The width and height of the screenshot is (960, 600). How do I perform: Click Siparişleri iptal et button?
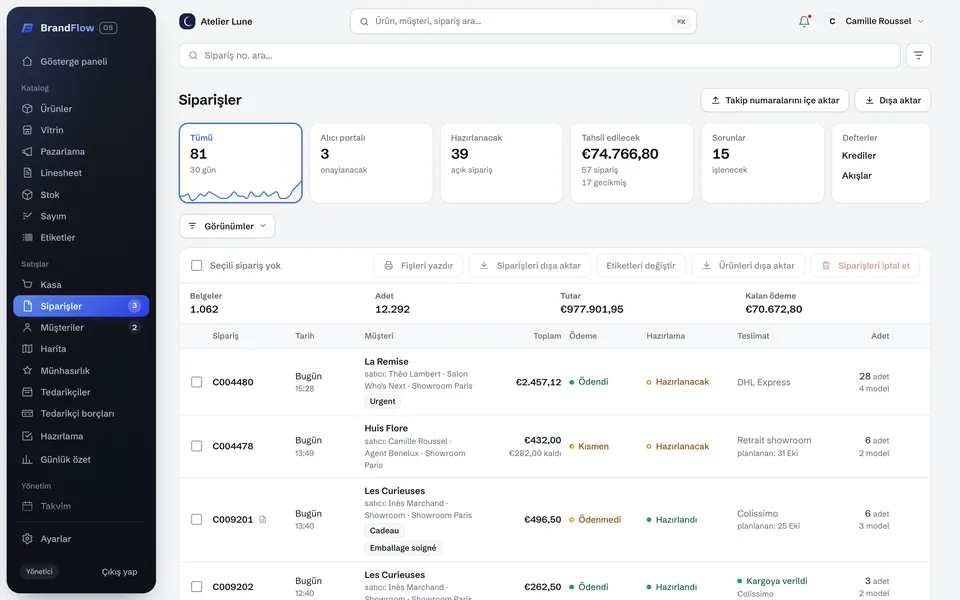point(865,266)
